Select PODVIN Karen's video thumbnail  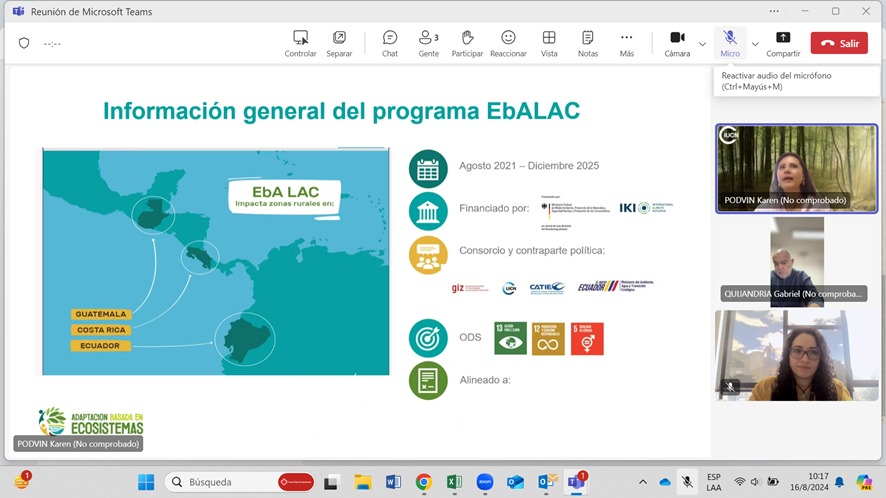point(796,167)
